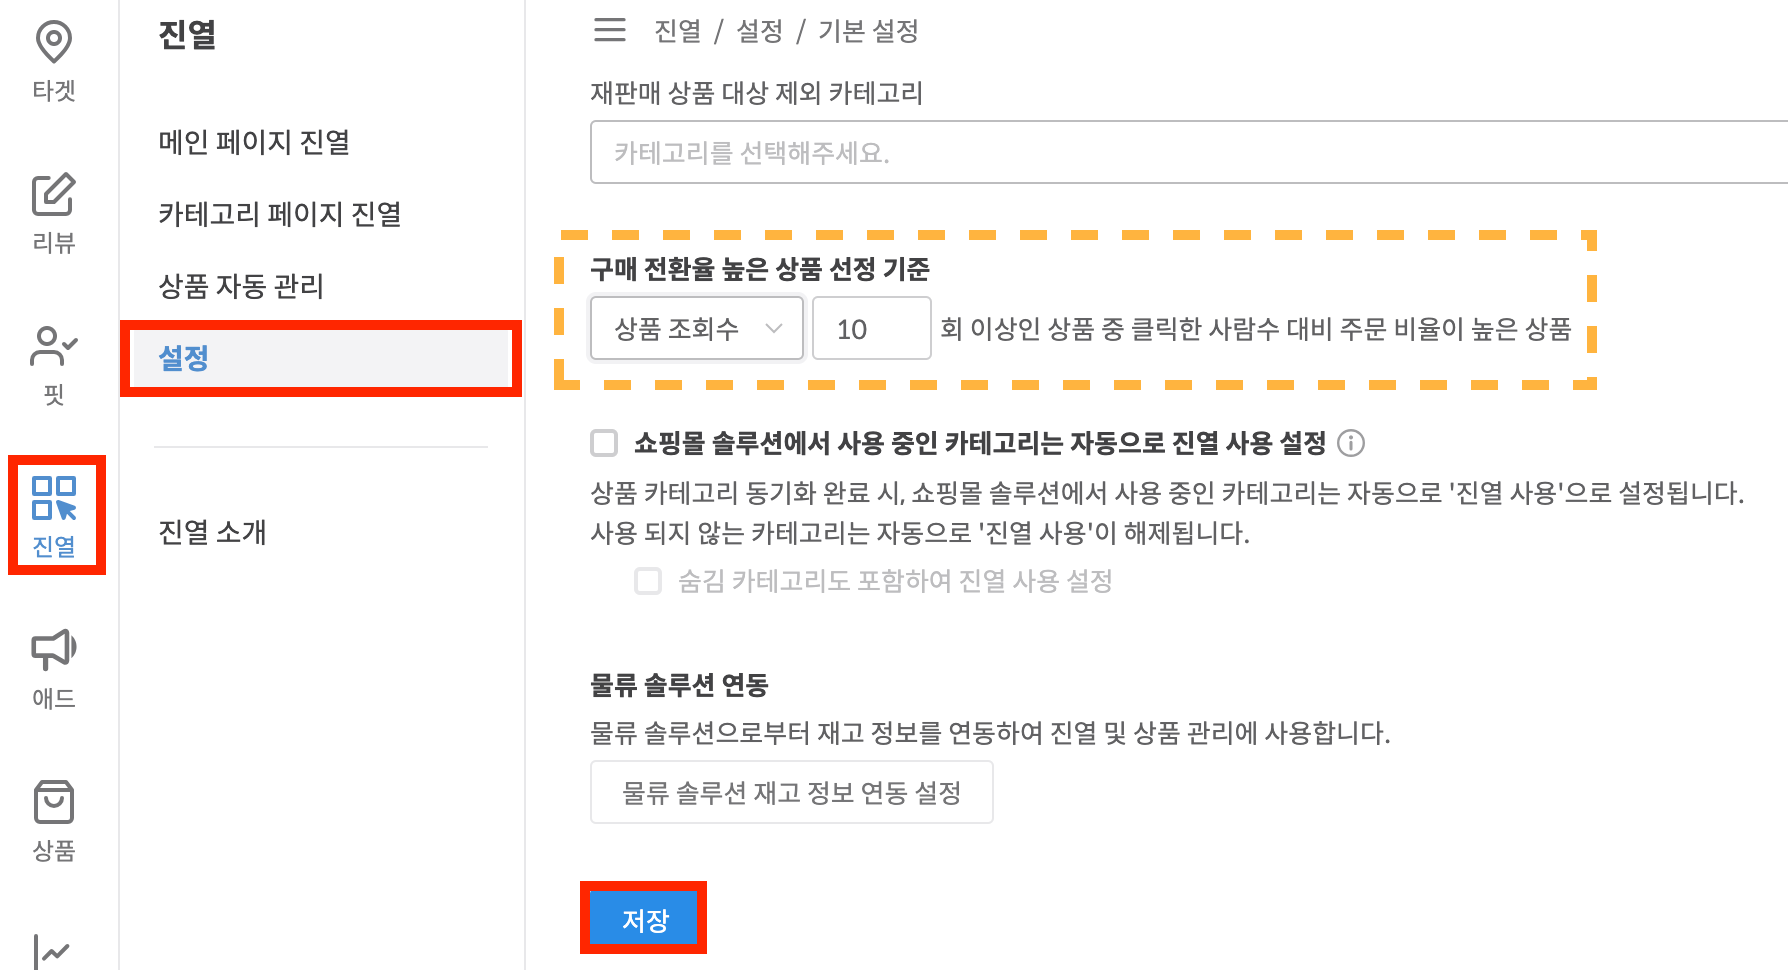1788x970 pixels.
Task: Click 설정 breadcrumb link
Action: pyautogui.click(x=760, y=31)
